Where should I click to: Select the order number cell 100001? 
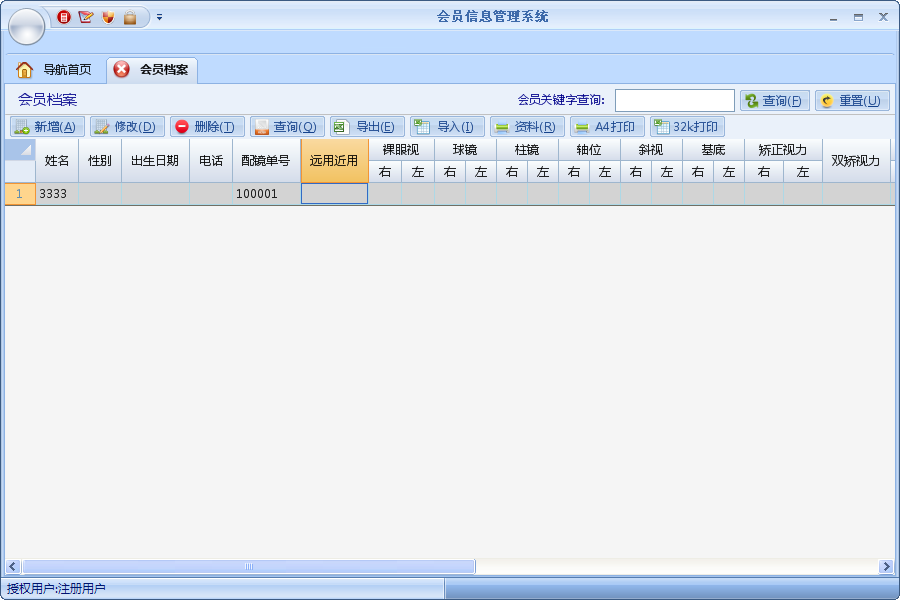tap(266, 194)
